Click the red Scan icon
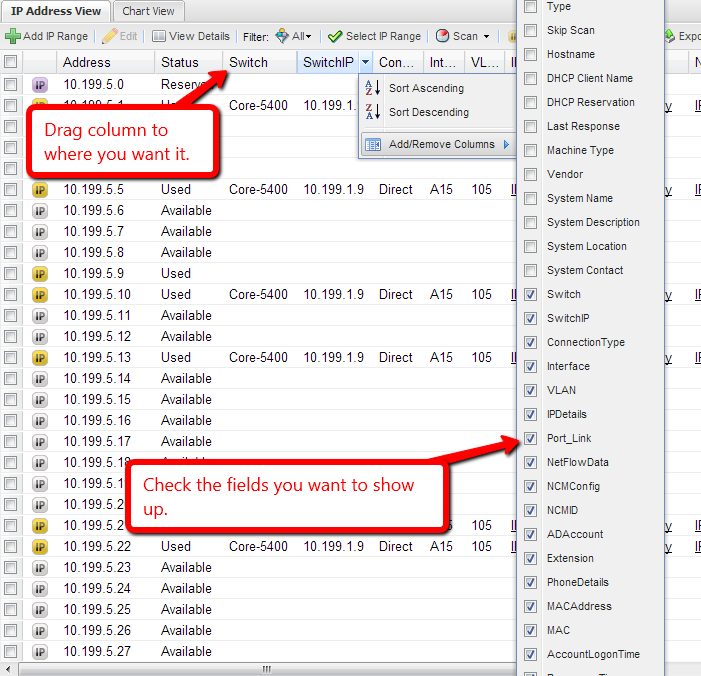 click(442, 36)
